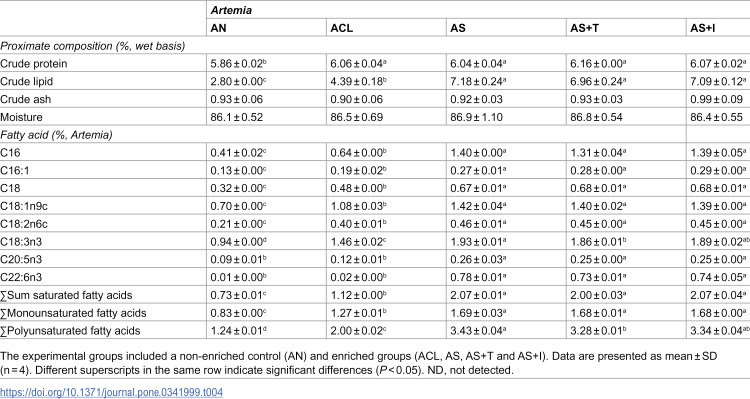The image size is (750, 399).
Task: Select the ACL moisture value 86.5
Action: coord(357,117)
